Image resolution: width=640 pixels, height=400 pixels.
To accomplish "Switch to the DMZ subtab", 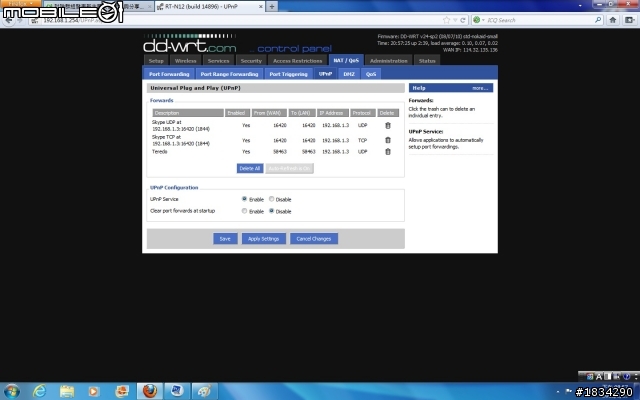I will [349, 74].
